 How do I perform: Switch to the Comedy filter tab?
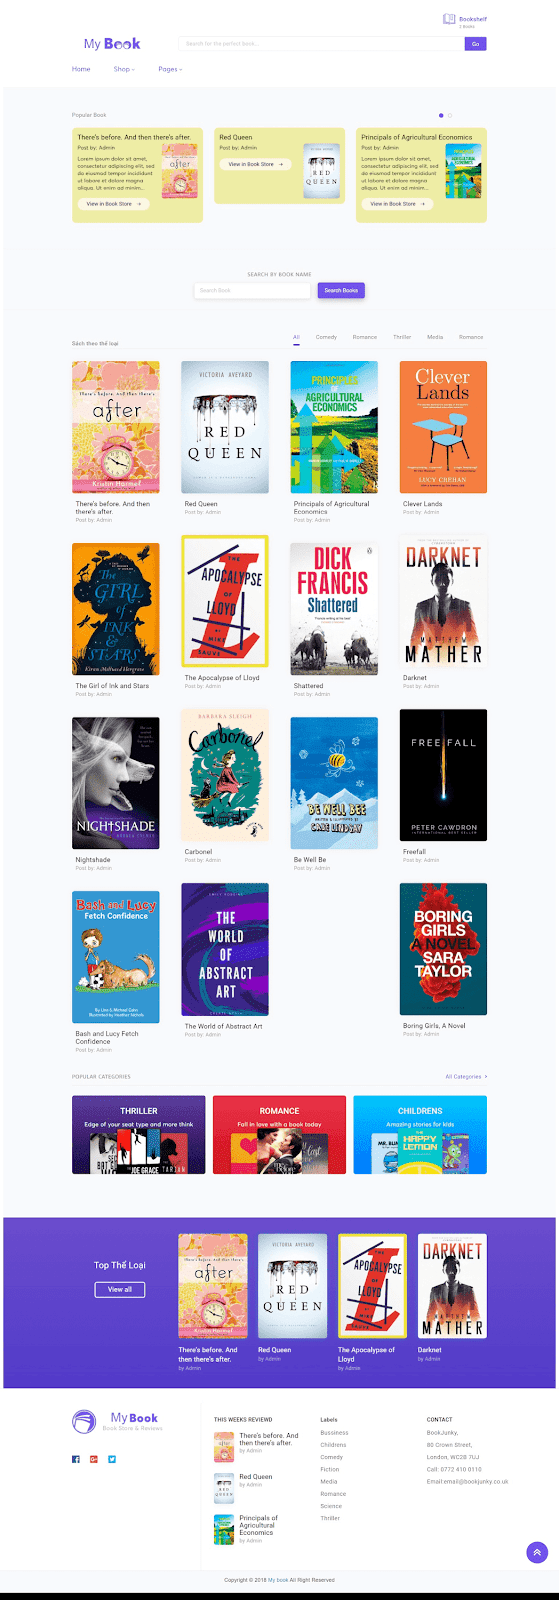coord(326,337)
